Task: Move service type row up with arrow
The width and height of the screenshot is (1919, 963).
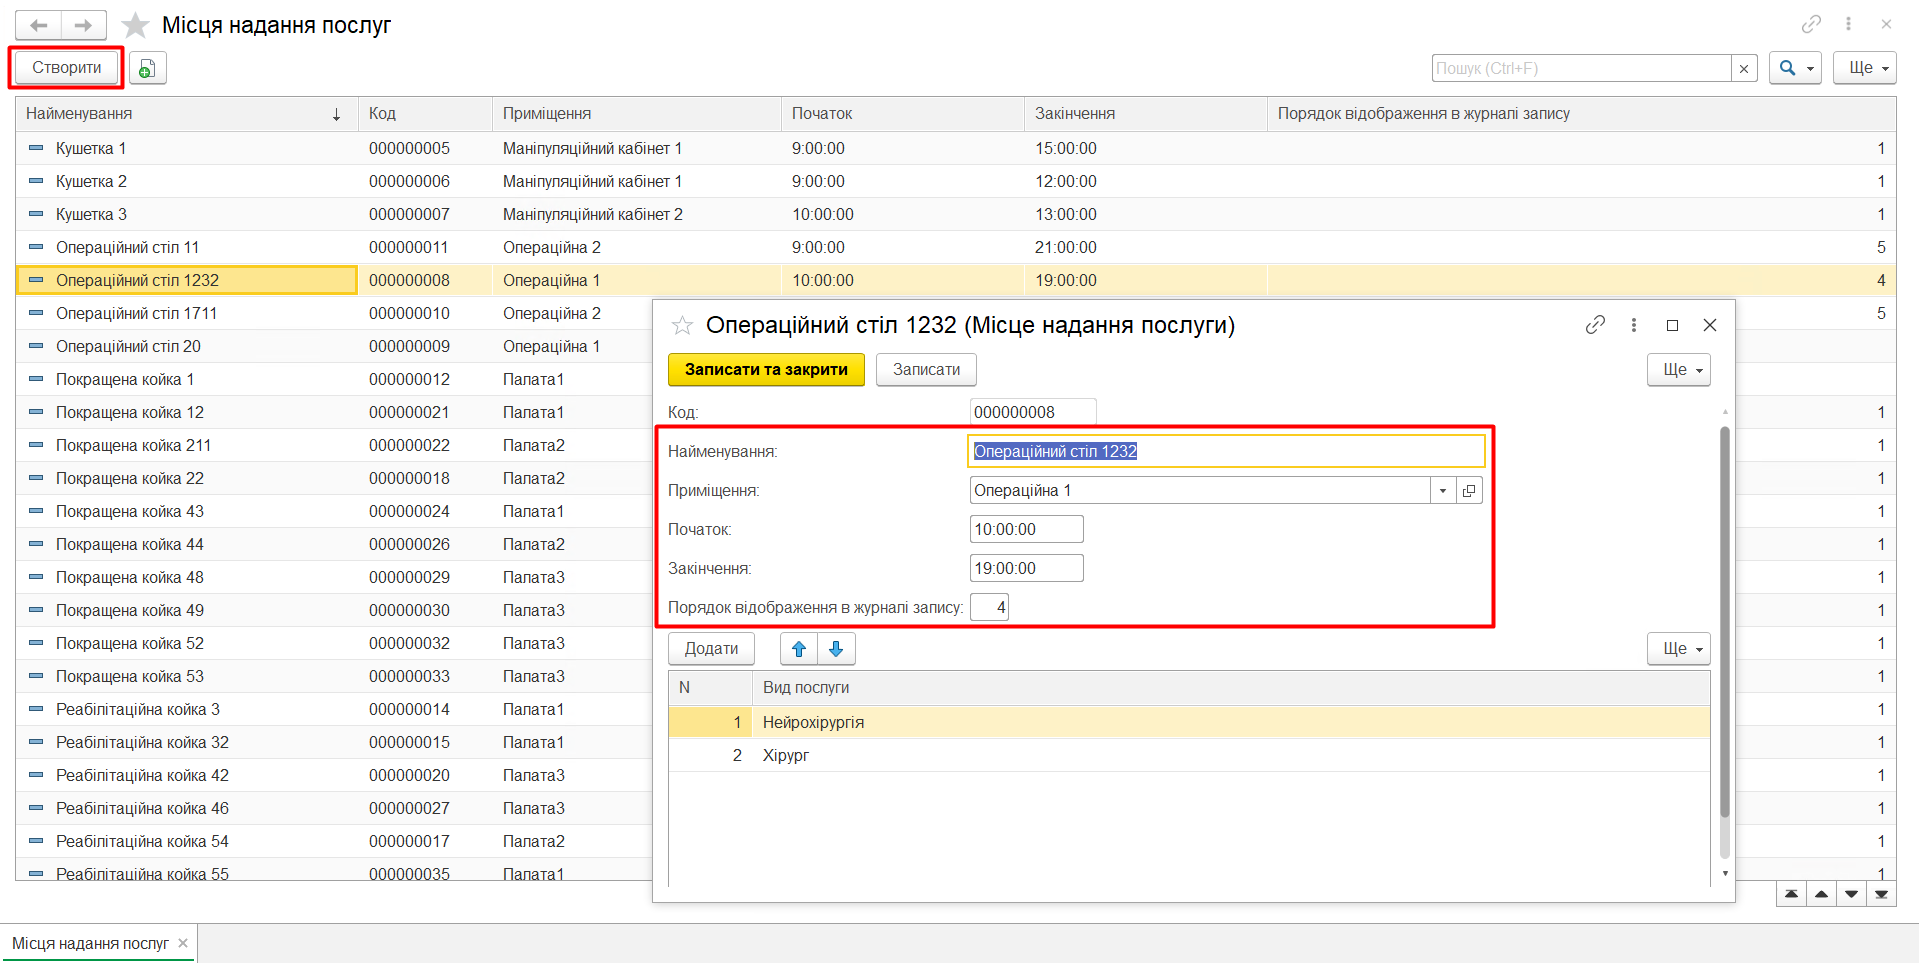Action: click(x=799, y=649)
